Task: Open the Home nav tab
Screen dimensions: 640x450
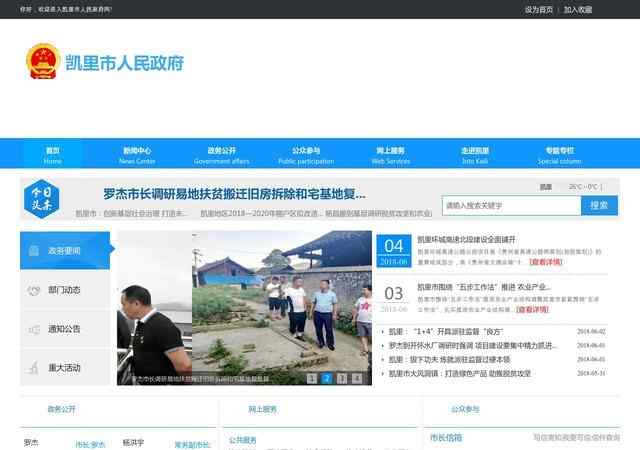Action: point(53,155)
